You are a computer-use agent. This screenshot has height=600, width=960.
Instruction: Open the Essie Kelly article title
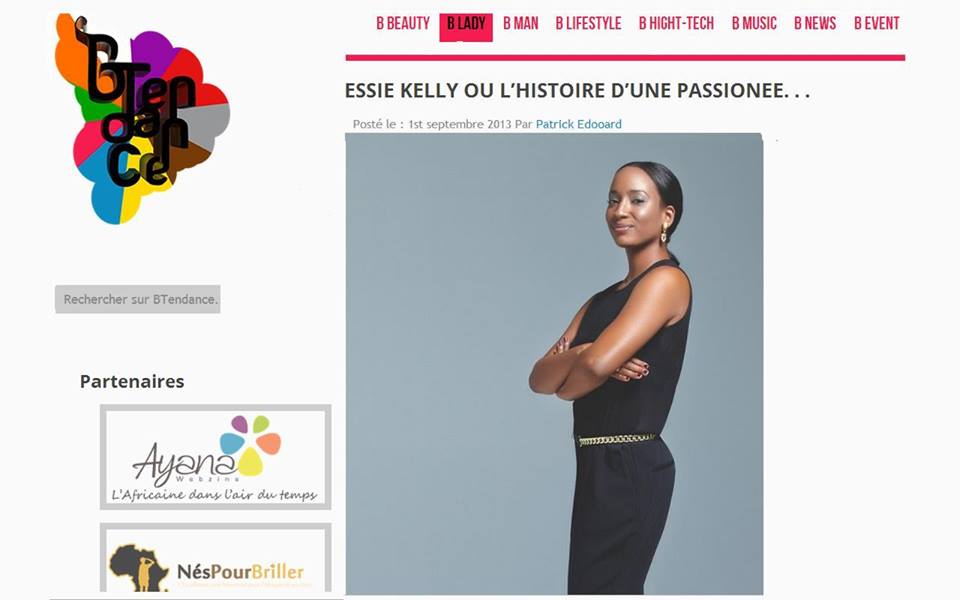[577, 91]
